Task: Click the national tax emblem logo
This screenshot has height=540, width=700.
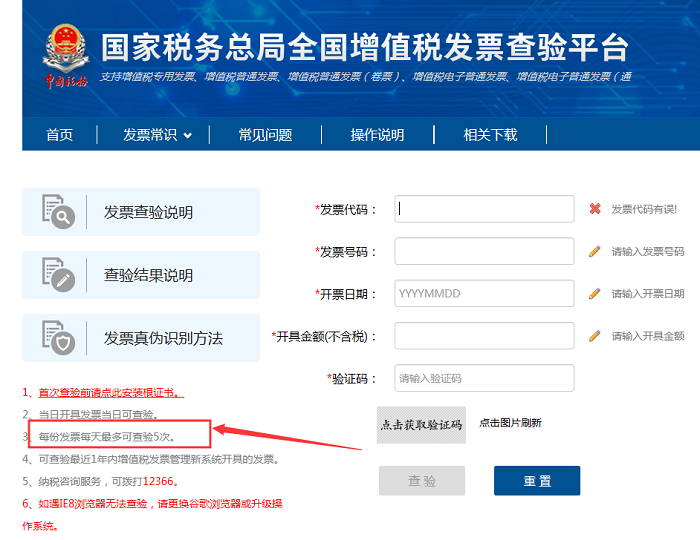Action: tap(65, 47)
